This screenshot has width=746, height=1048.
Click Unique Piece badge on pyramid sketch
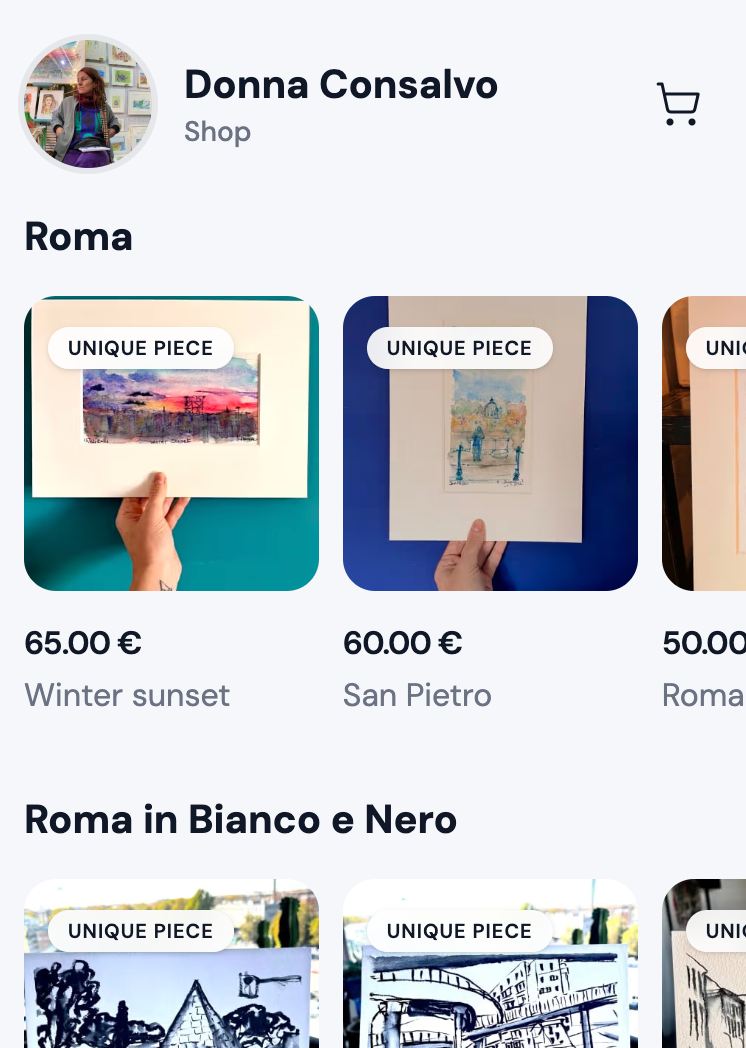[141, 931]
